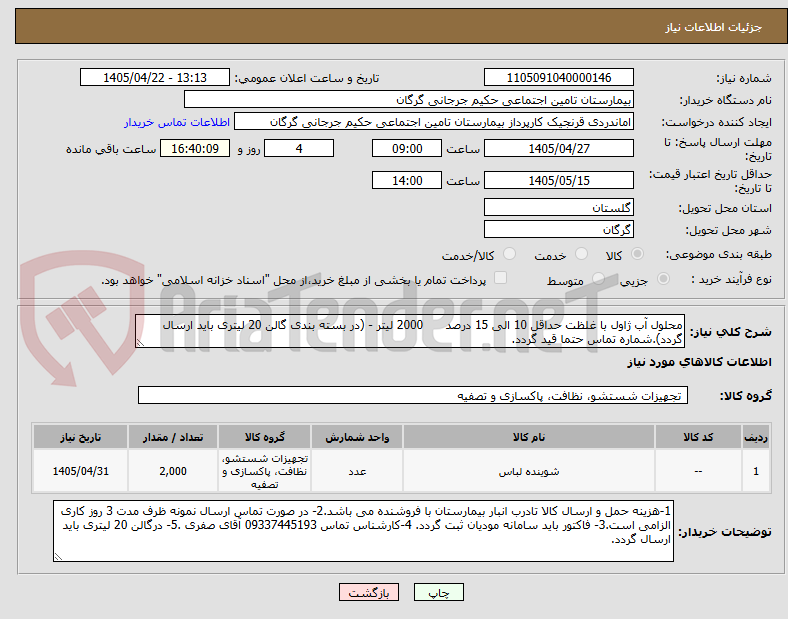The width and height of the screenshot is (788, 619).
Task: Click the buyer notes text area
Action: pyautogui.click(x=363, y=531)
